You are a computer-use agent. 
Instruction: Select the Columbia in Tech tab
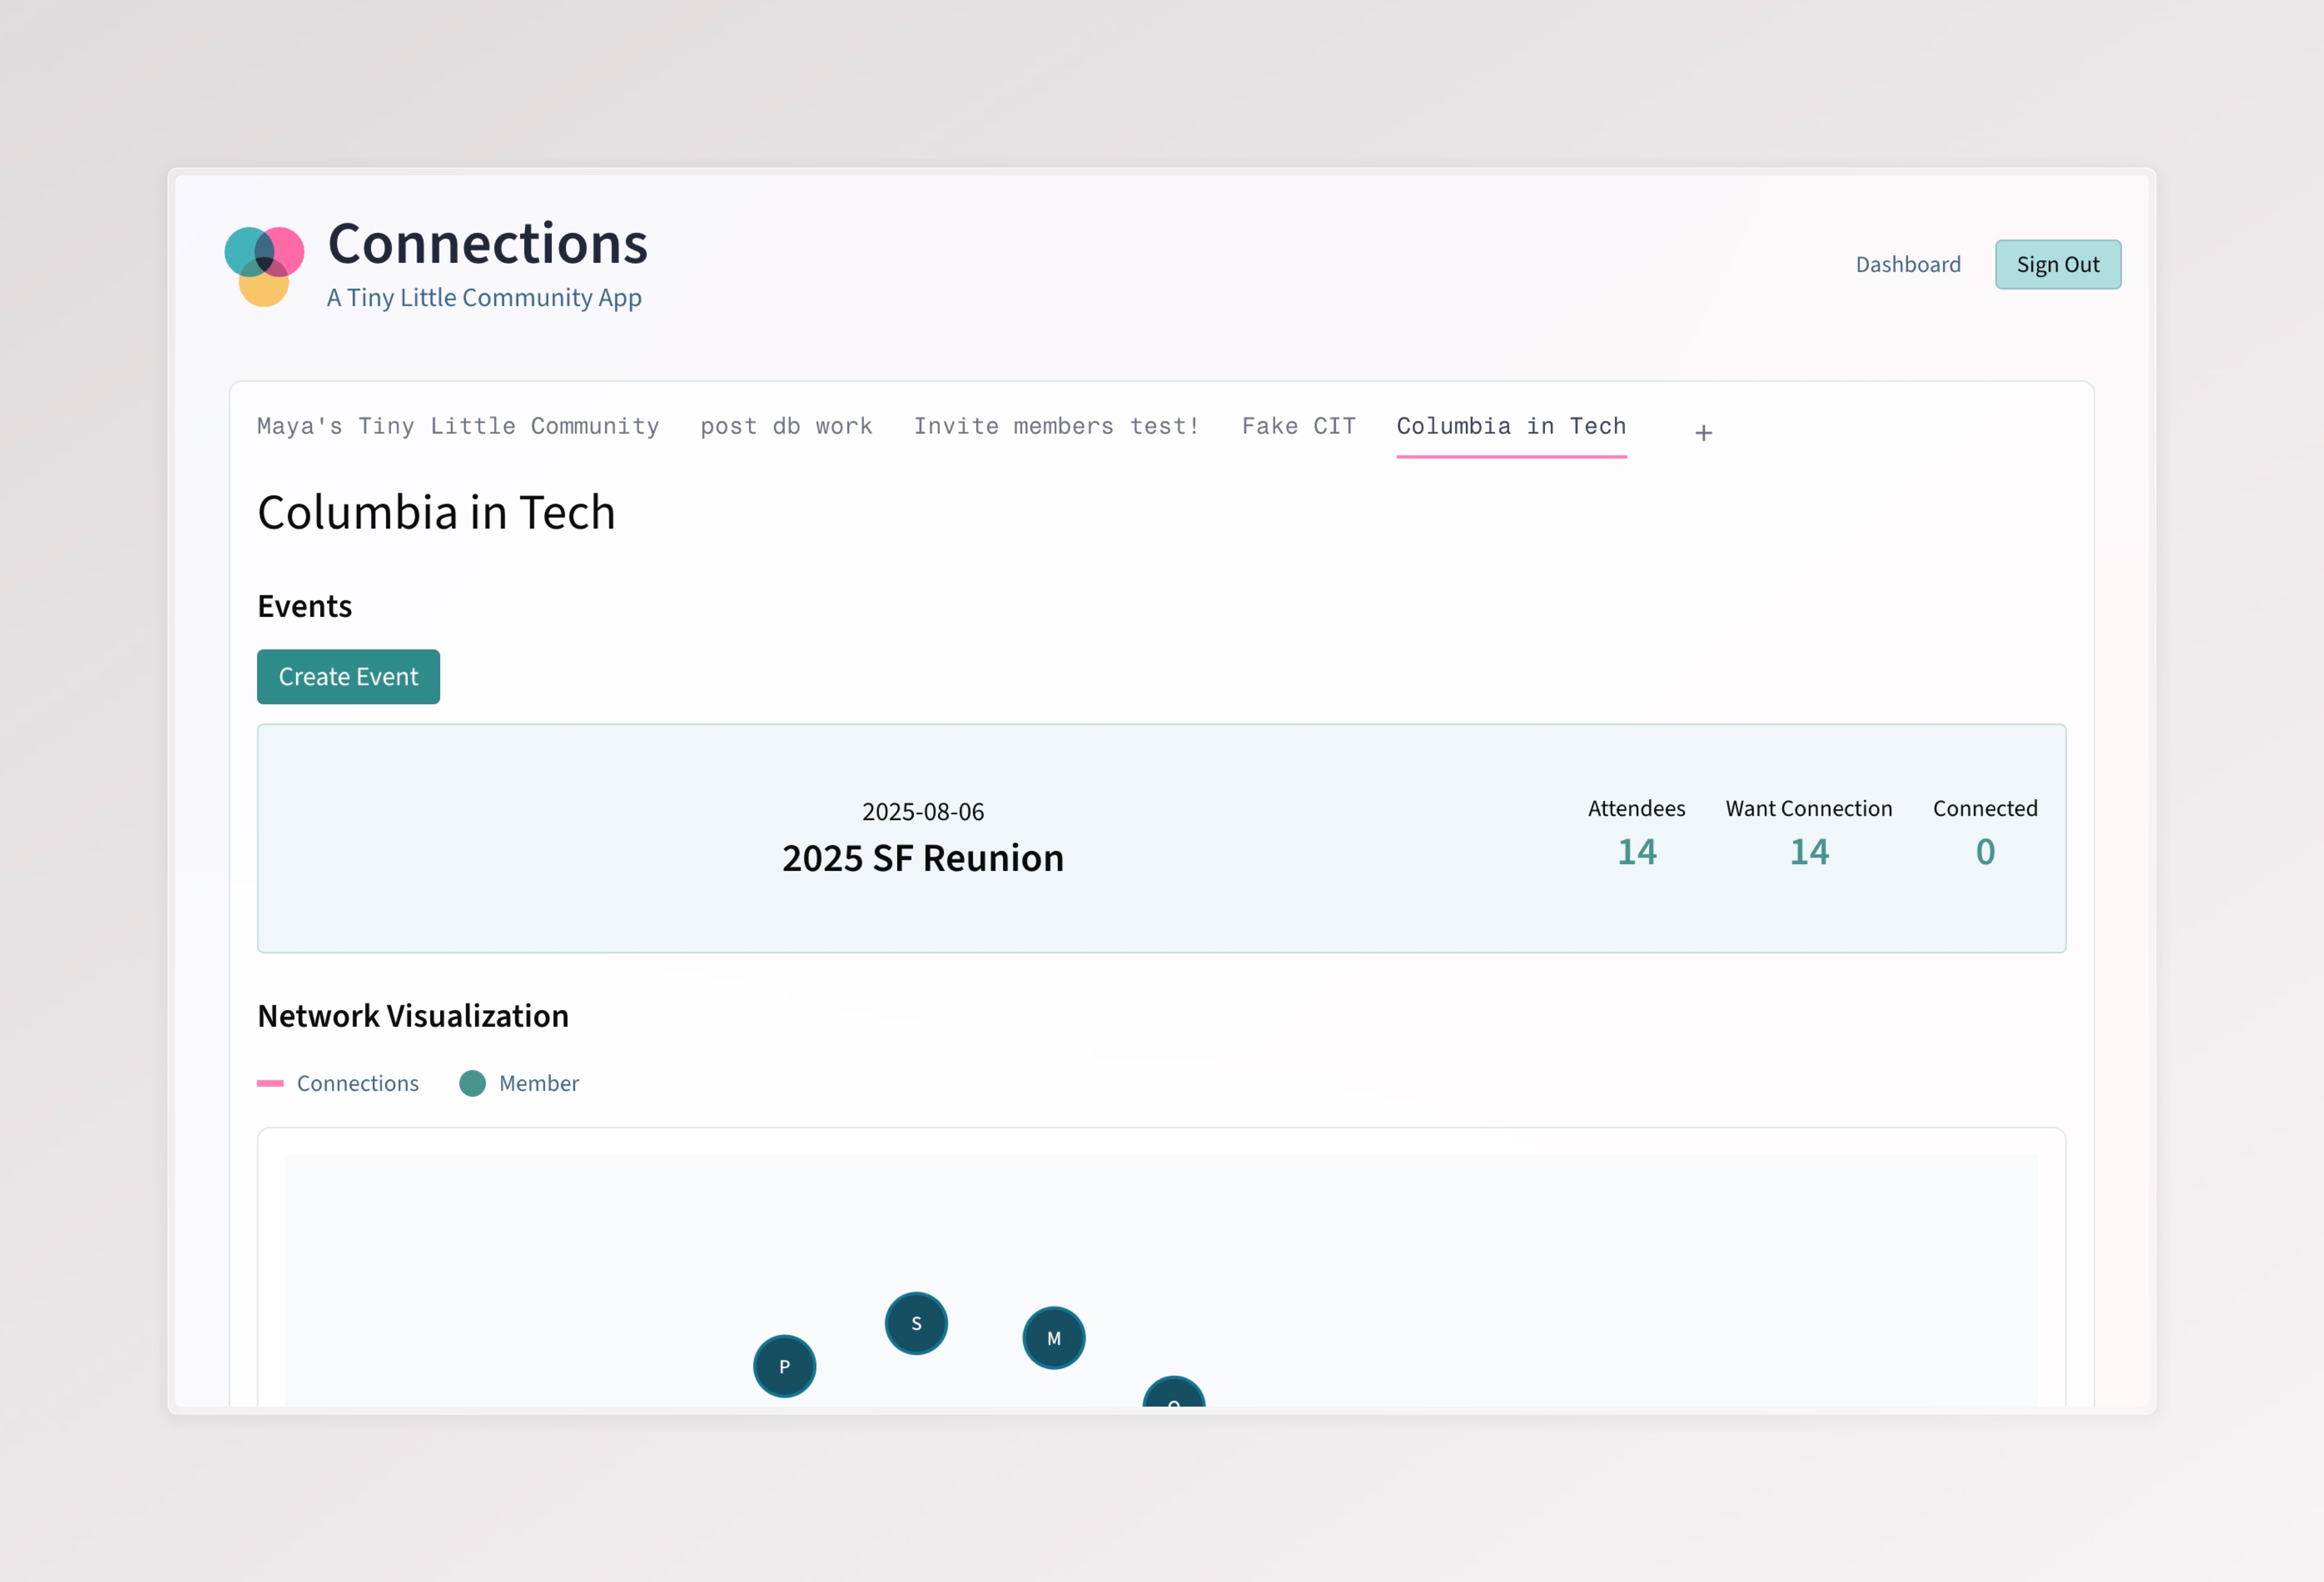pyautogui.click(x=1510, y=426)
